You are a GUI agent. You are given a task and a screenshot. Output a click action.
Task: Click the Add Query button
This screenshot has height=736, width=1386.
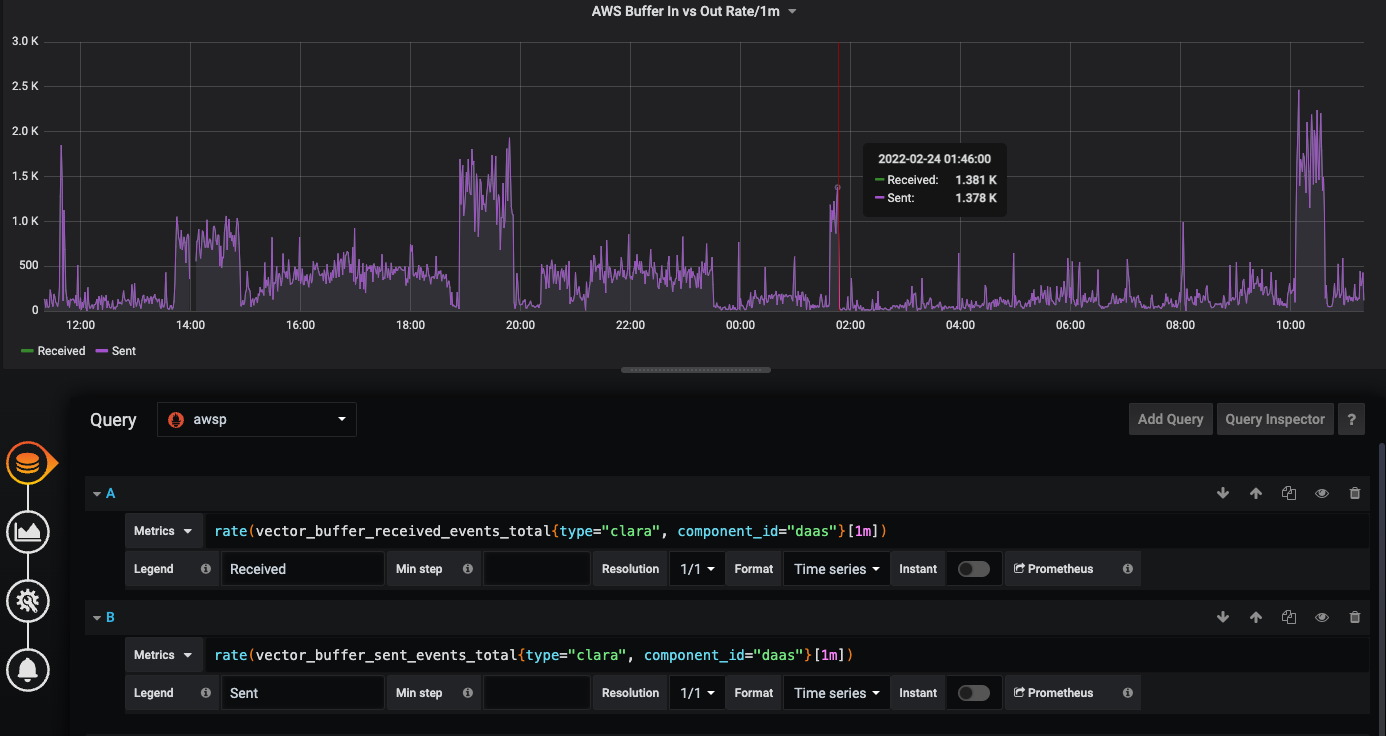(x=1170, y=418)
